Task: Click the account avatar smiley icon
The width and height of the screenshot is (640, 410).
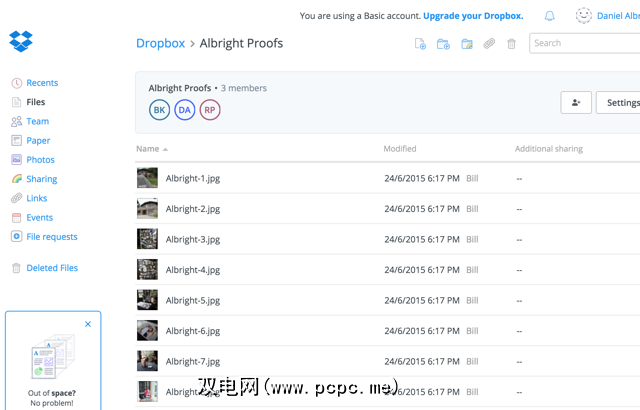Action: pyautogui.click(x=584, y=16)
